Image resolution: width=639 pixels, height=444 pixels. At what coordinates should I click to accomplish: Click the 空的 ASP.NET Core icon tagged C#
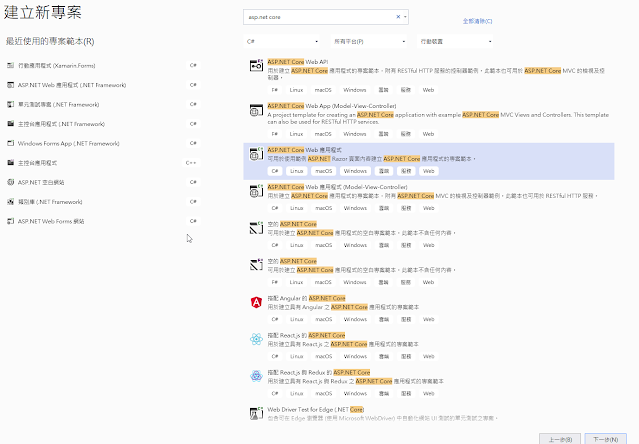[x=256, y=228]
